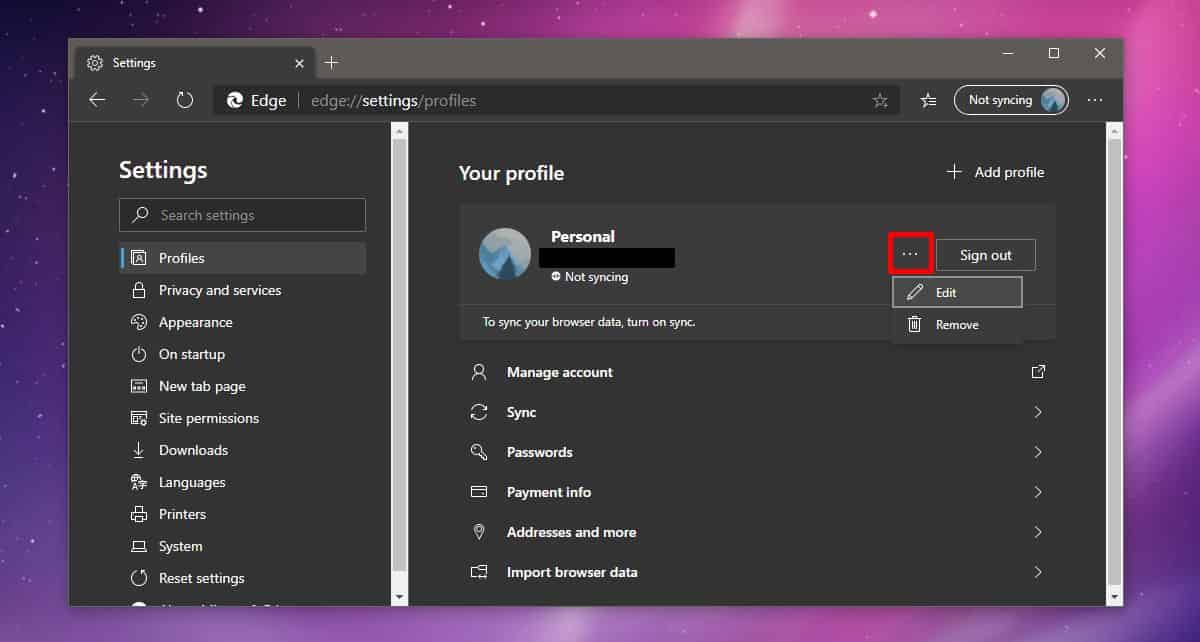Click the browser refresh icon
This screenshot has height=642, width=1200.
tap(184, 100)
